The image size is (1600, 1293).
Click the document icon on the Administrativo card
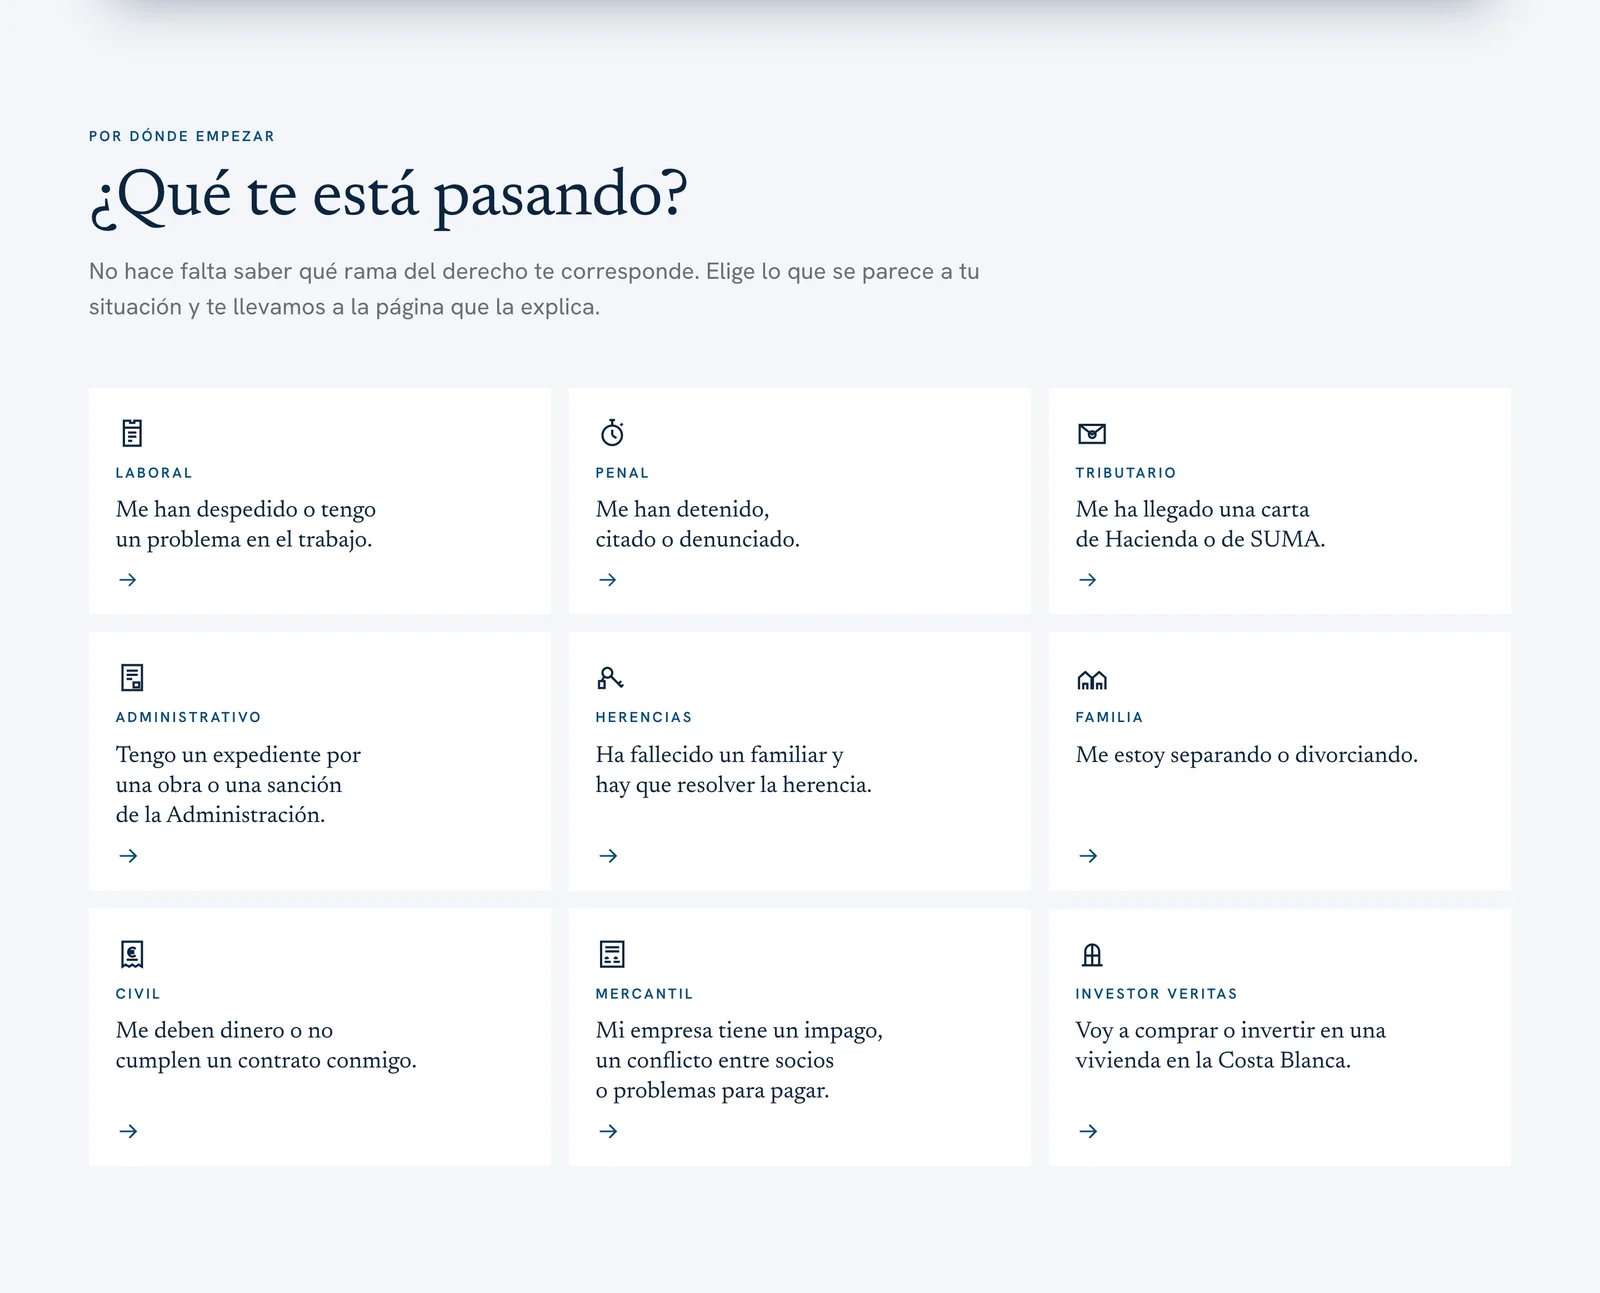(132, 678)
